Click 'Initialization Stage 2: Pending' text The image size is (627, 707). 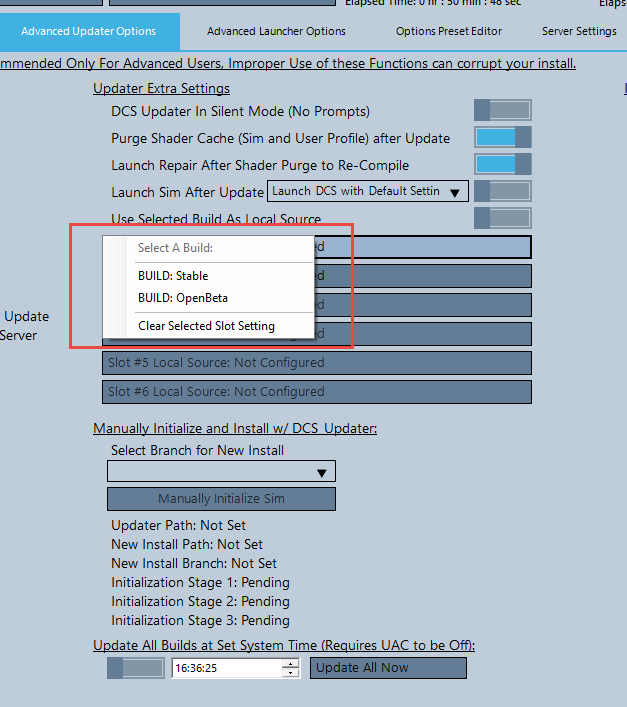pyautogui.click(x=200, y=601)
